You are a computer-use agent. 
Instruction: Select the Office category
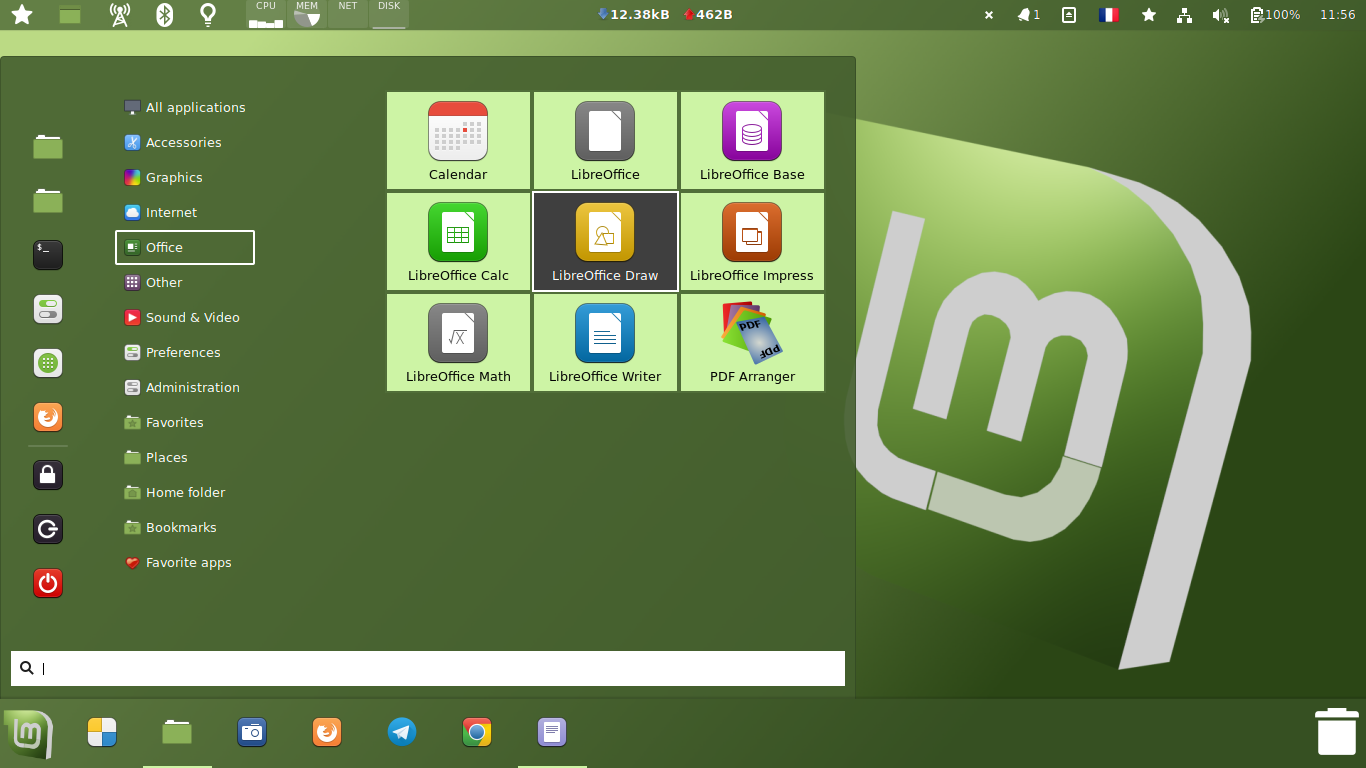185,247
